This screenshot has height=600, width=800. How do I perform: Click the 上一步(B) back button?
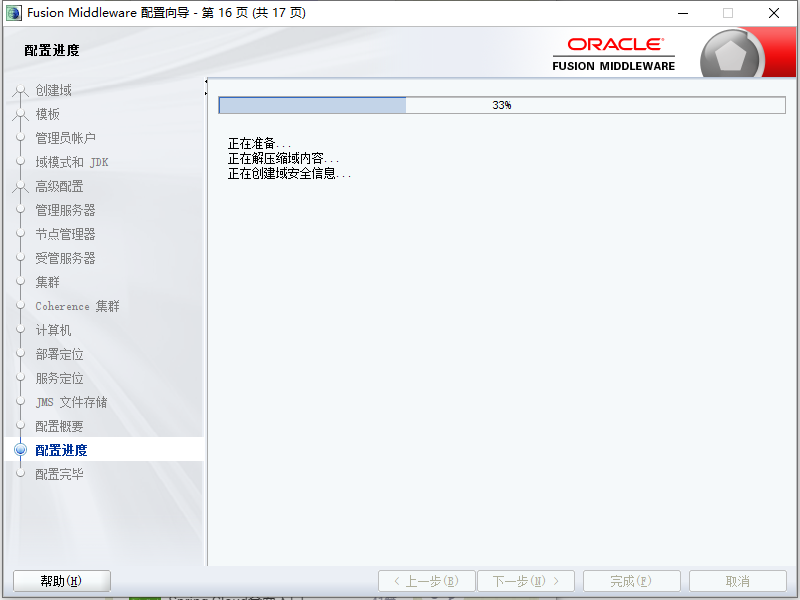pos(427,581)
